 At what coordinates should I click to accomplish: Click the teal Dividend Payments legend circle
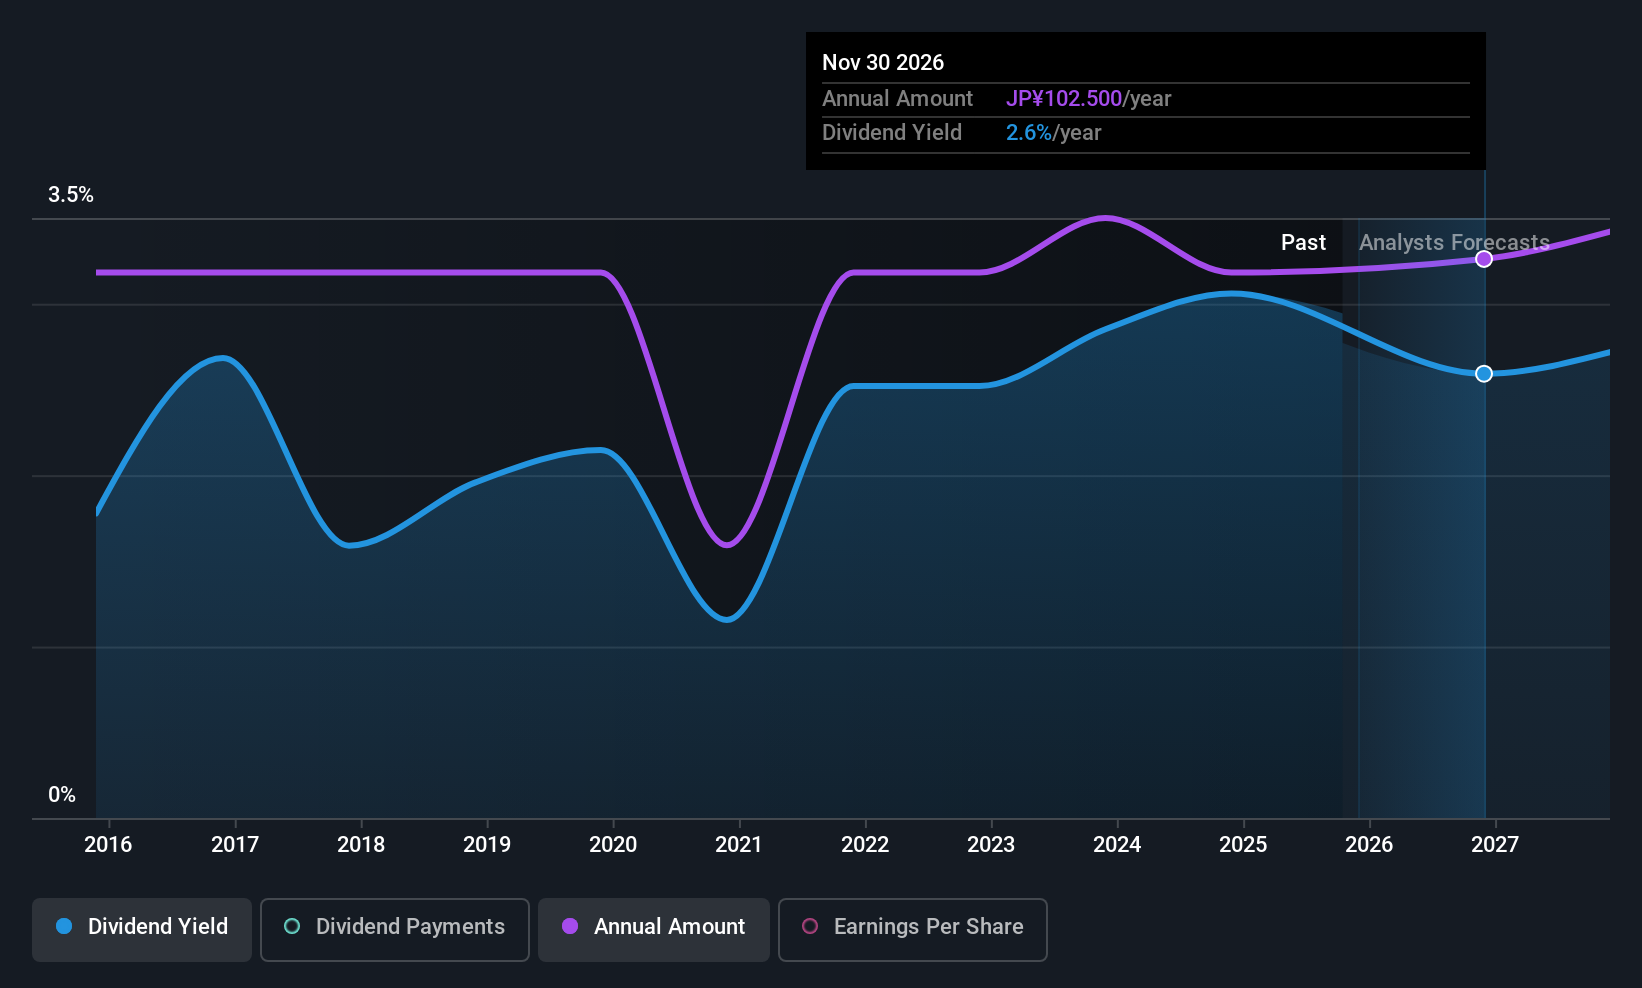pyautogui.click(x=292, y=926)
